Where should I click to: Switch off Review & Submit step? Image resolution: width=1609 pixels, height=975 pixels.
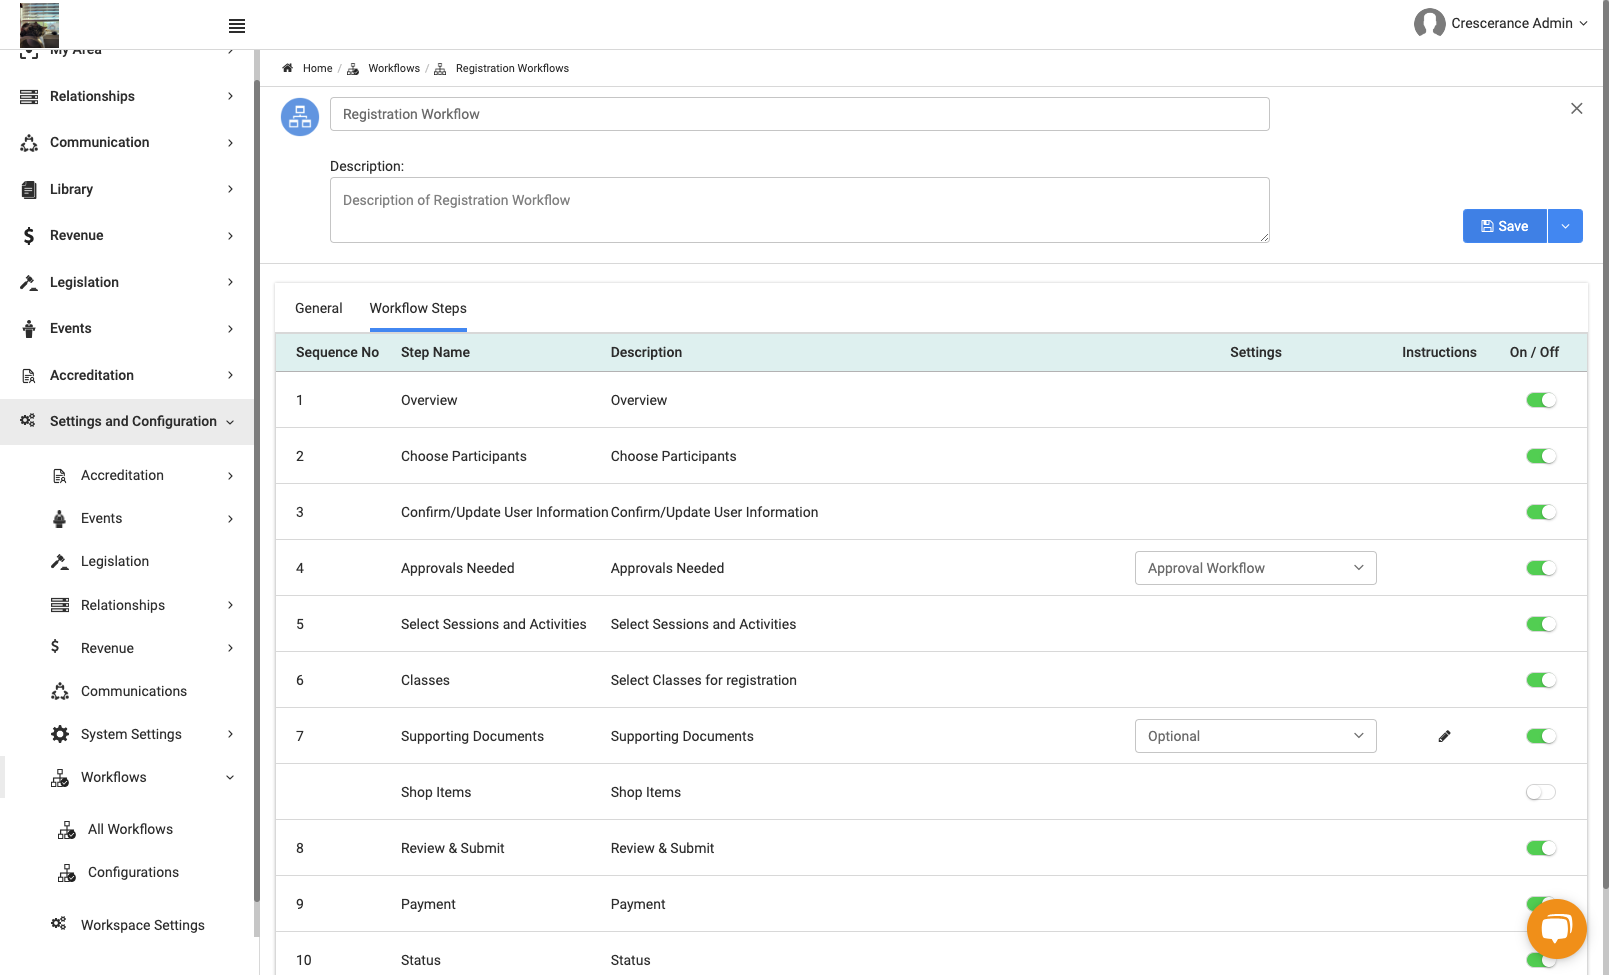tap(1541, 848)
